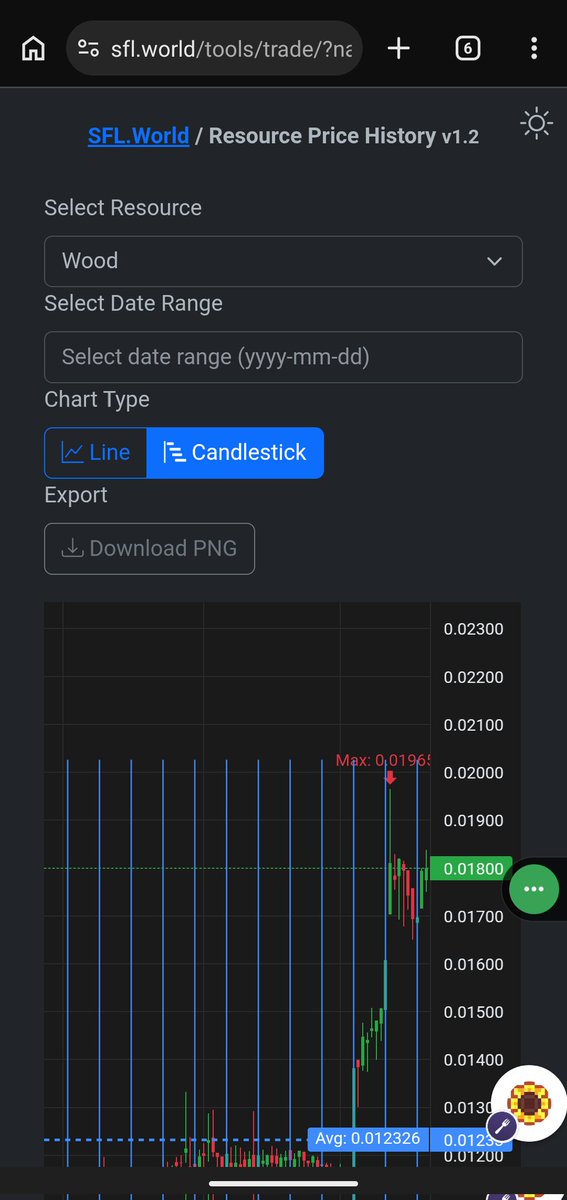Click the 0.01600 axis value
Viewport: 567px width, 1200px height.
(x=473, y=965)
